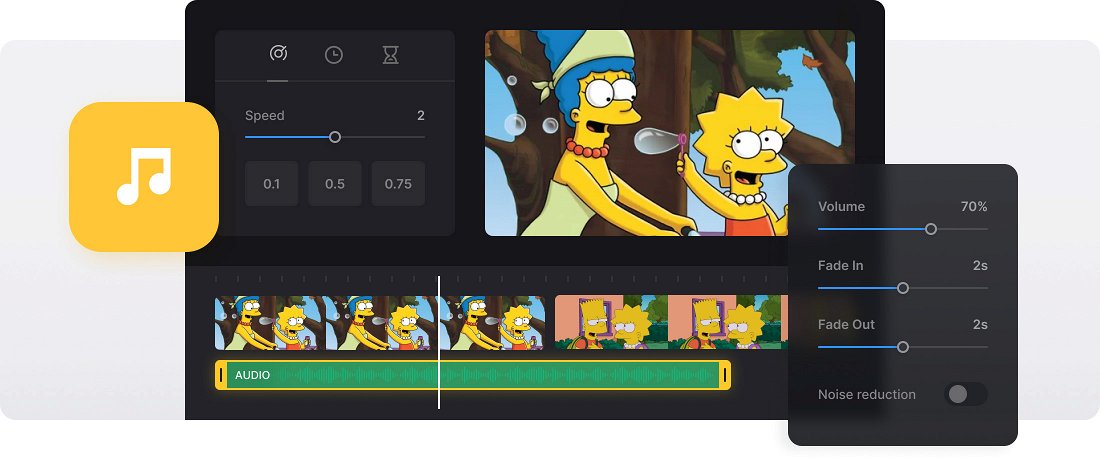Click the Volume label
The image size is (1100, 460).
point(841,206)
